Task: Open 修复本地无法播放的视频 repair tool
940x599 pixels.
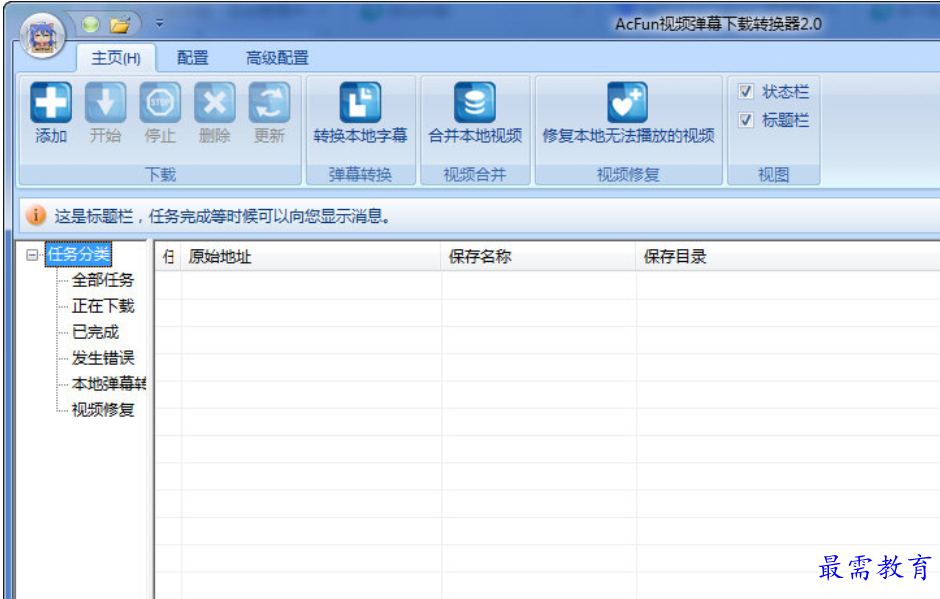Action: click(628, 113)
